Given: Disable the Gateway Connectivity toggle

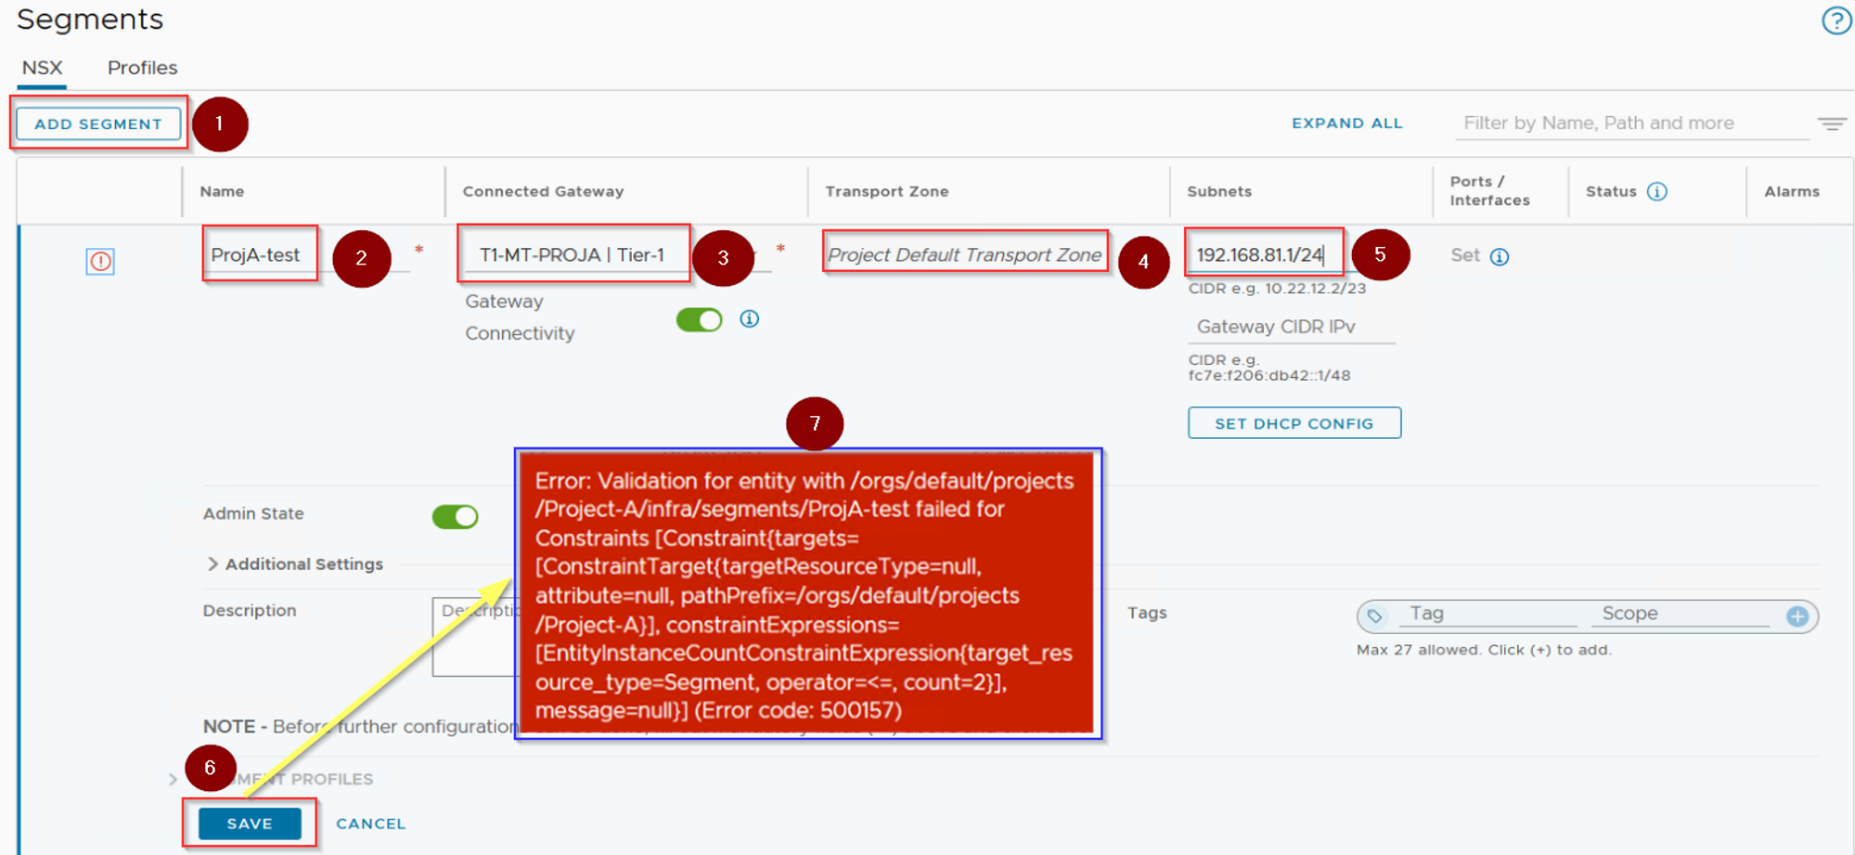Looking at the screenshot, I should [699, 320].
